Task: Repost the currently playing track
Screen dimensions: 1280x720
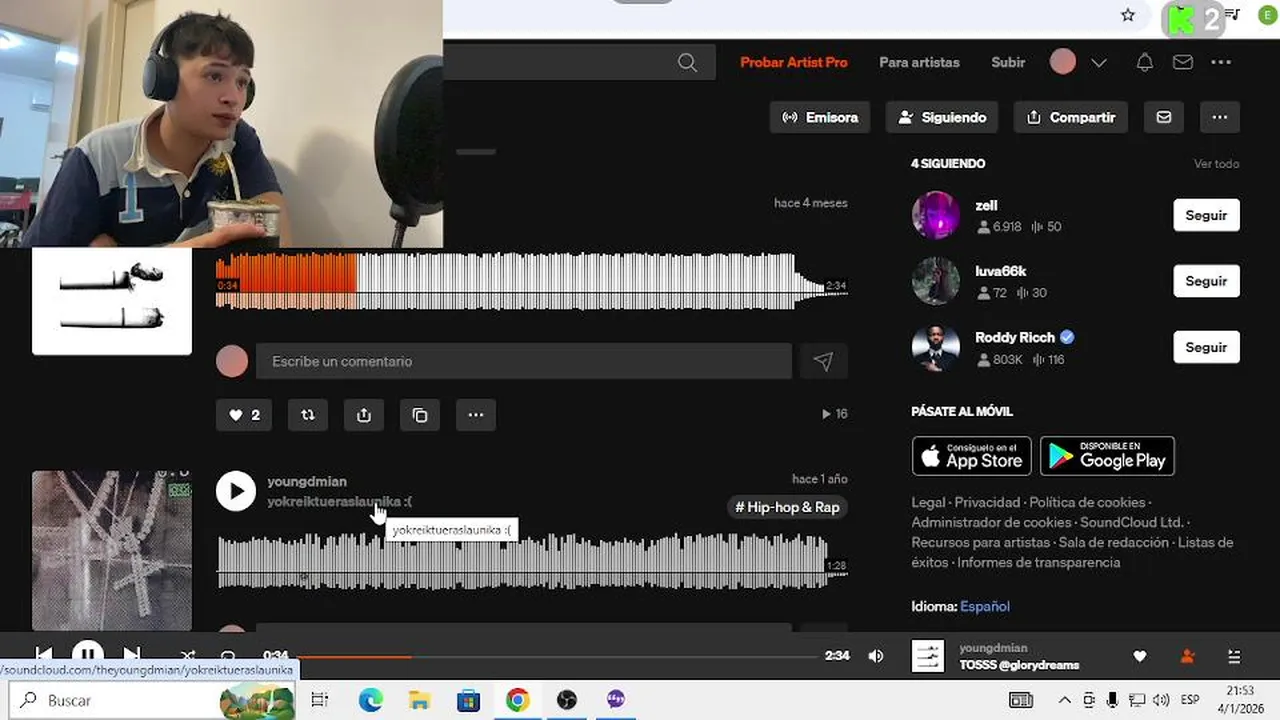Action: click(x=308, y=415)
